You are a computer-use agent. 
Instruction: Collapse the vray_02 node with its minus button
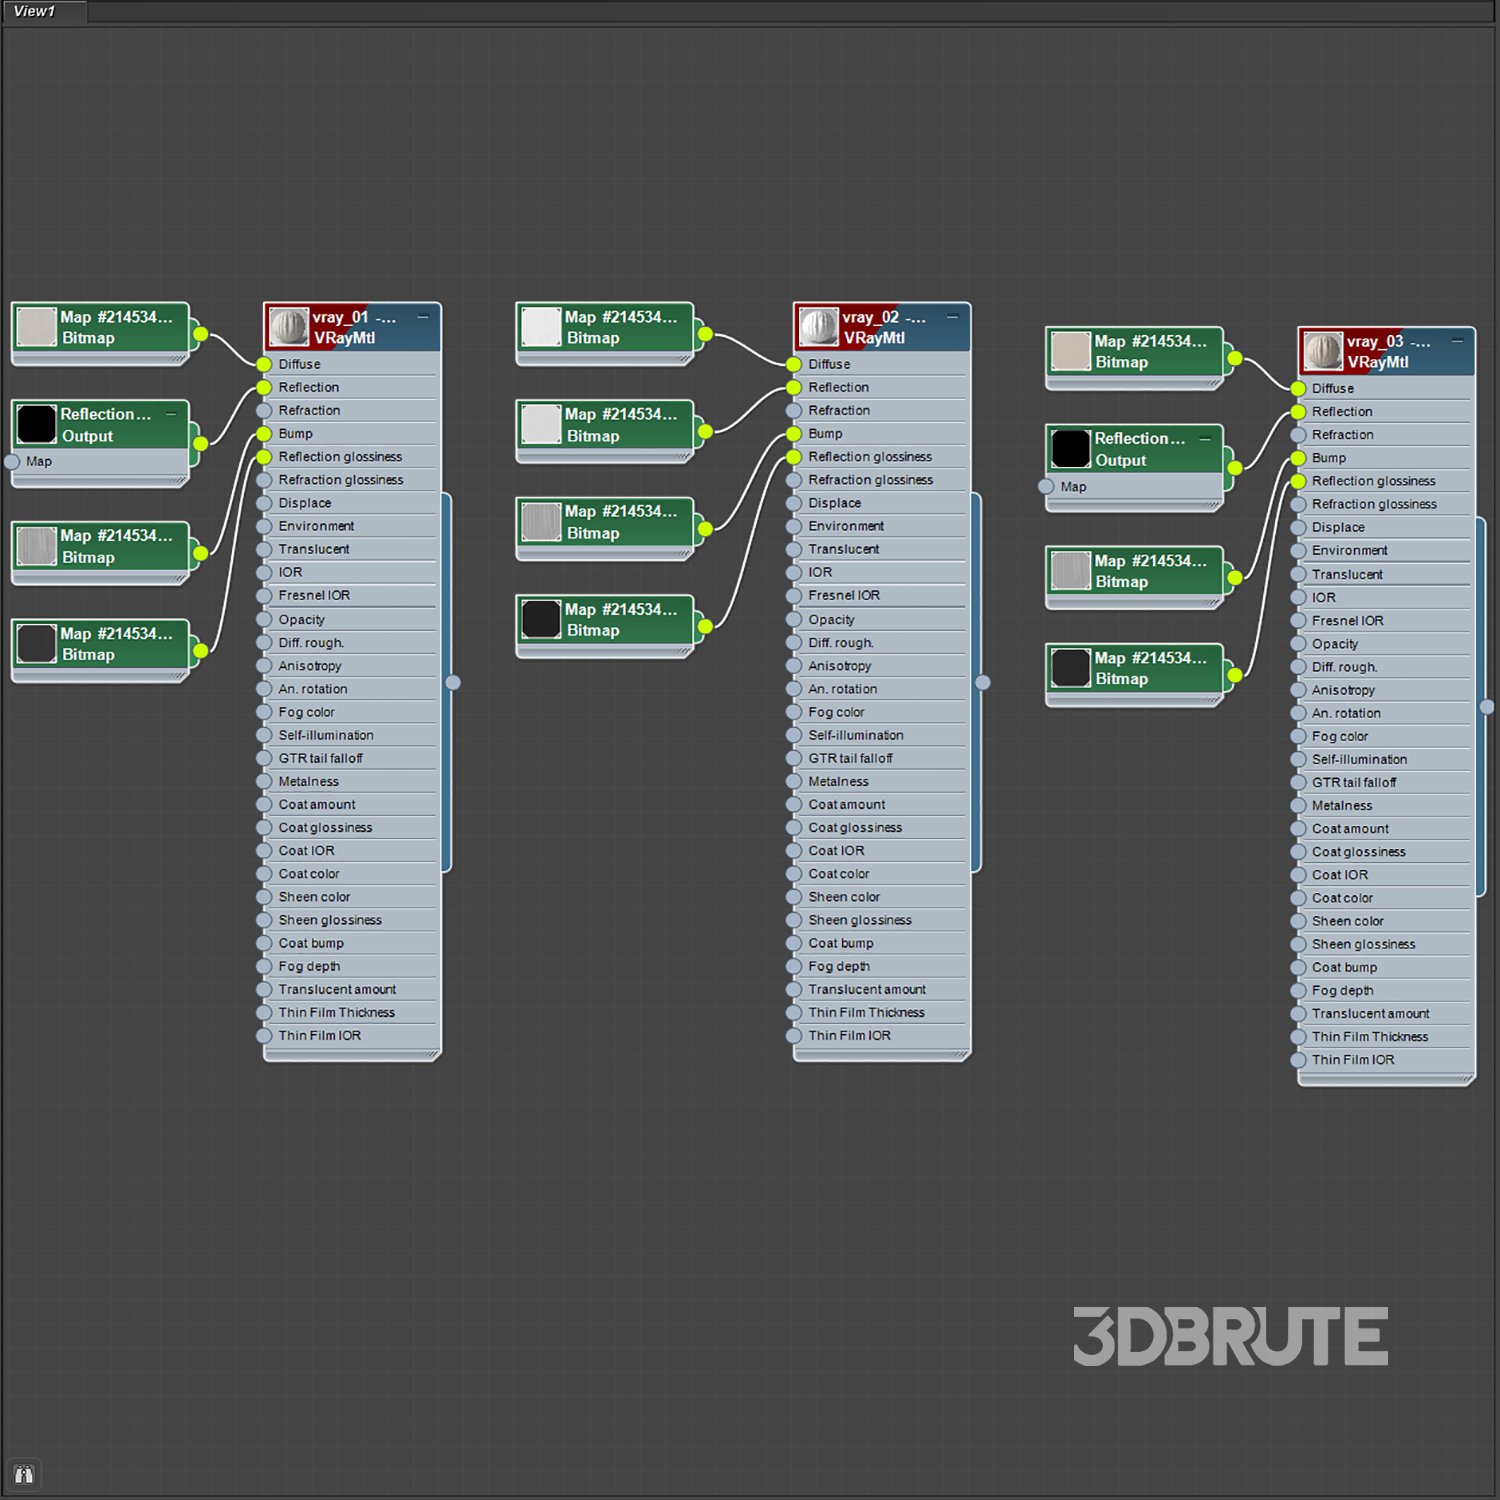click(x=953, y=317)
